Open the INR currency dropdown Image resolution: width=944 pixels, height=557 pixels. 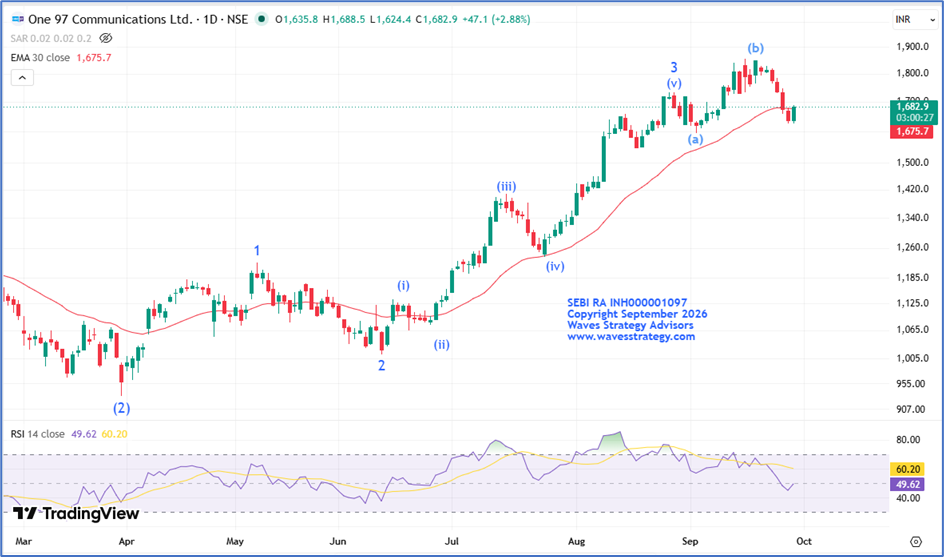pos(915,19)
